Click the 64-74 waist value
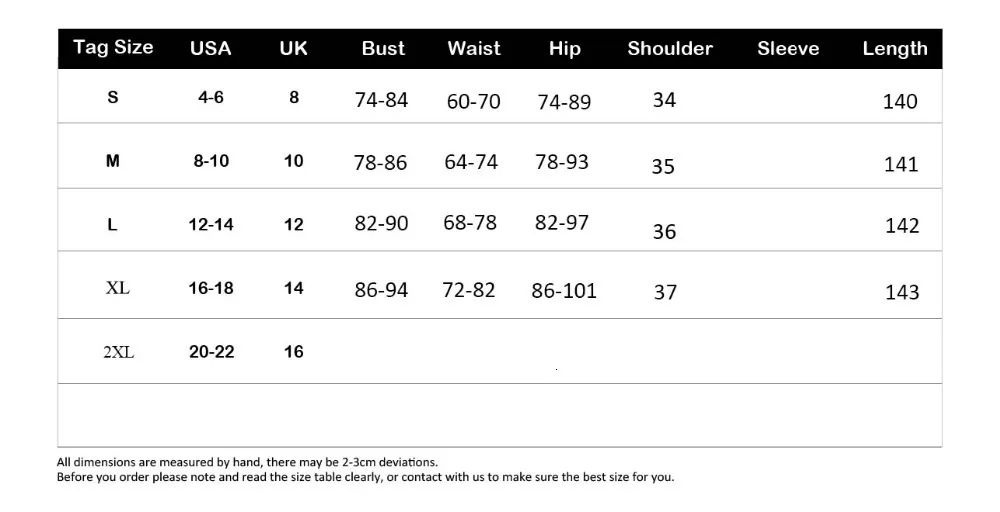Screen dimensions: 1000x512 471,162
